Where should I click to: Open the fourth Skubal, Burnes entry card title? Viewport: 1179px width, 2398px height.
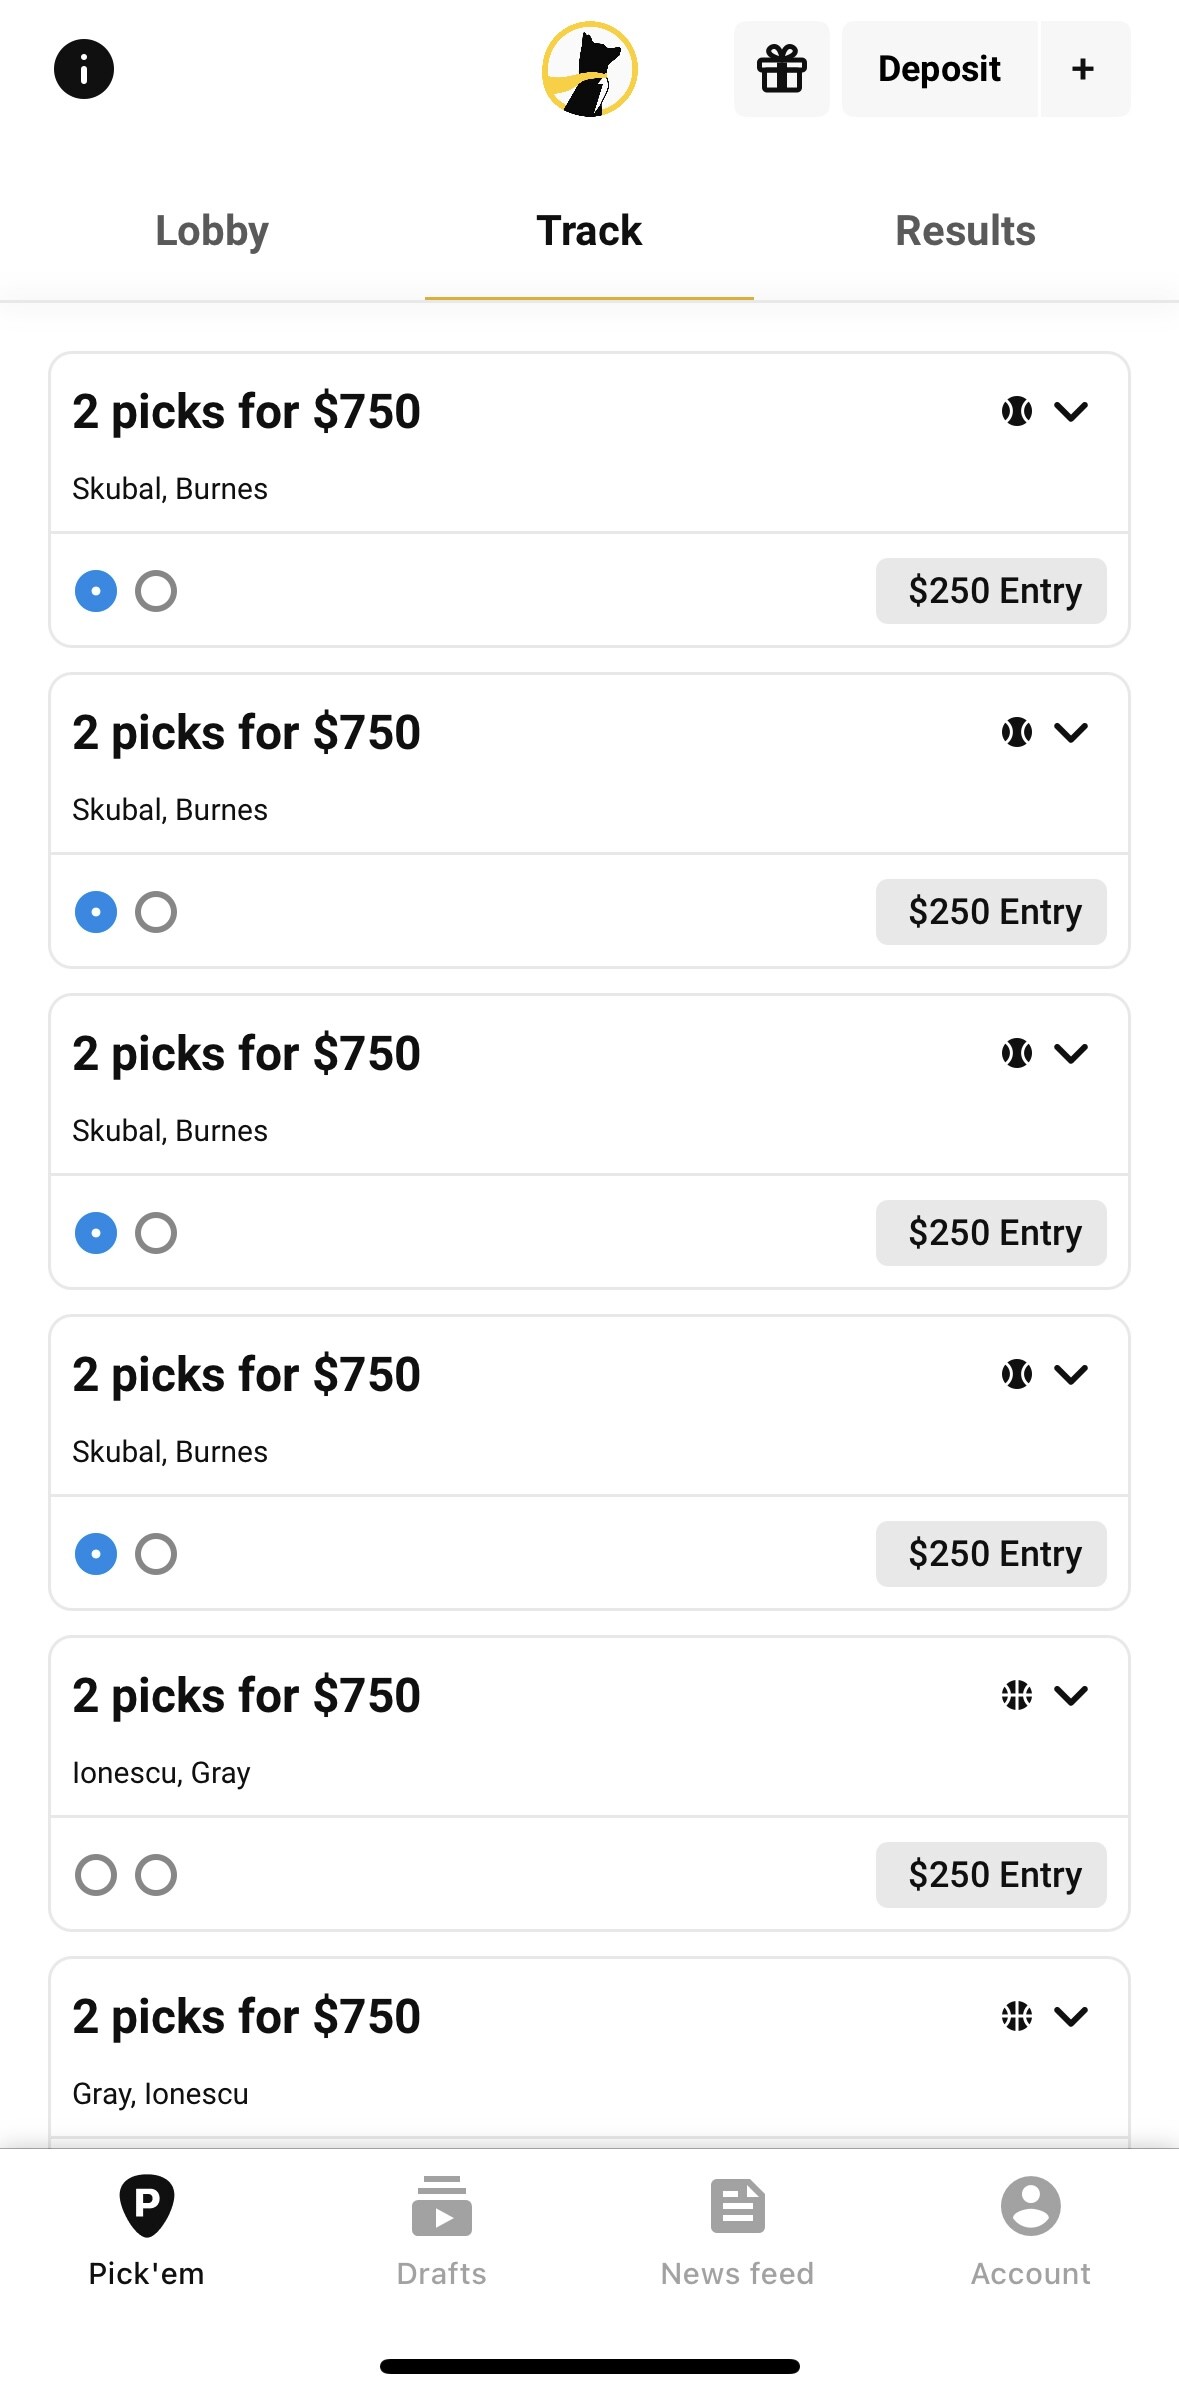pyautogui.click(x=246, y=1375)
